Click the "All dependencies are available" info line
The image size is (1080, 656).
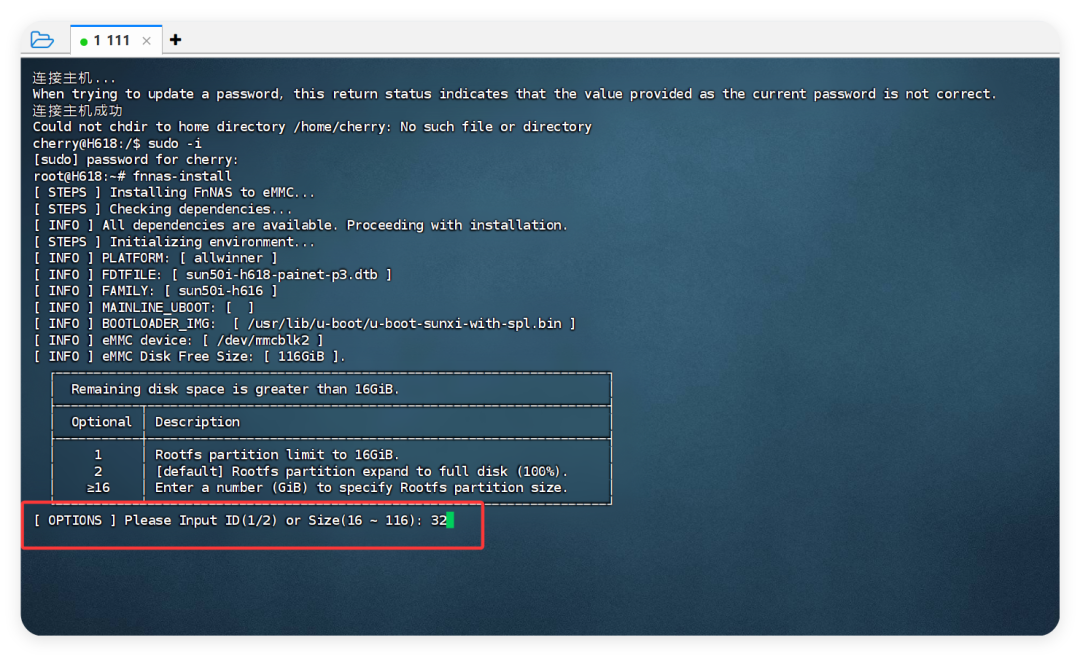[x=300, y=225]
